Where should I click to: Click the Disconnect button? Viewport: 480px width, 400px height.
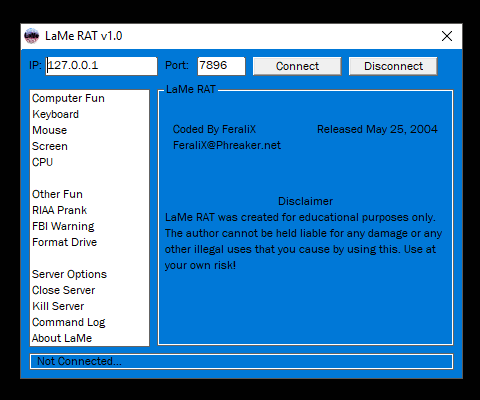(393, 66)
